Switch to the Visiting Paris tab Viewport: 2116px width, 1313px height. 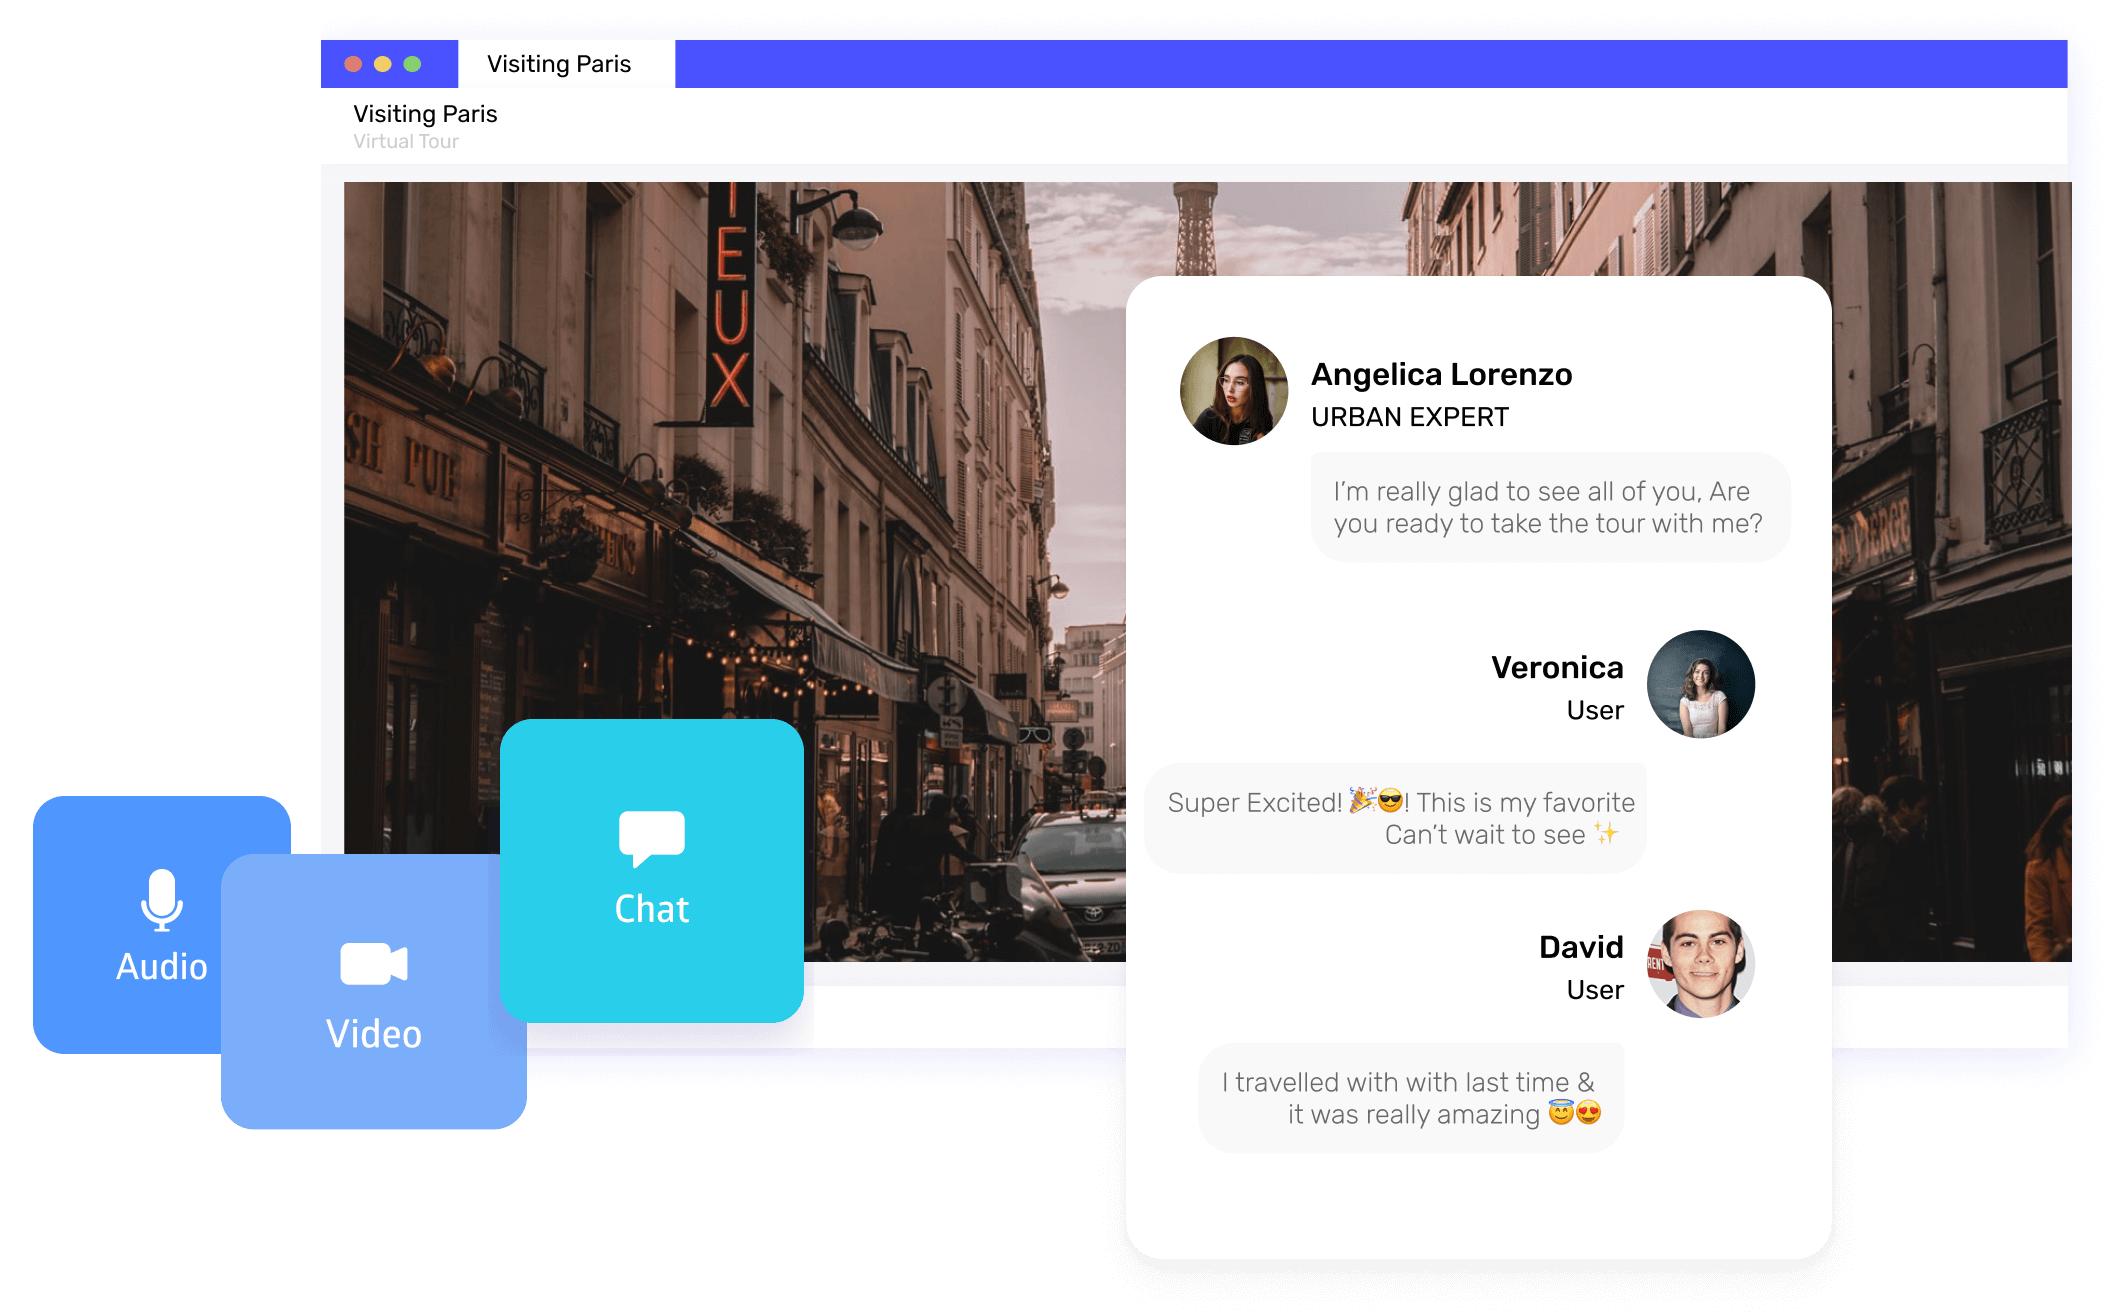[x=560, y=64]
